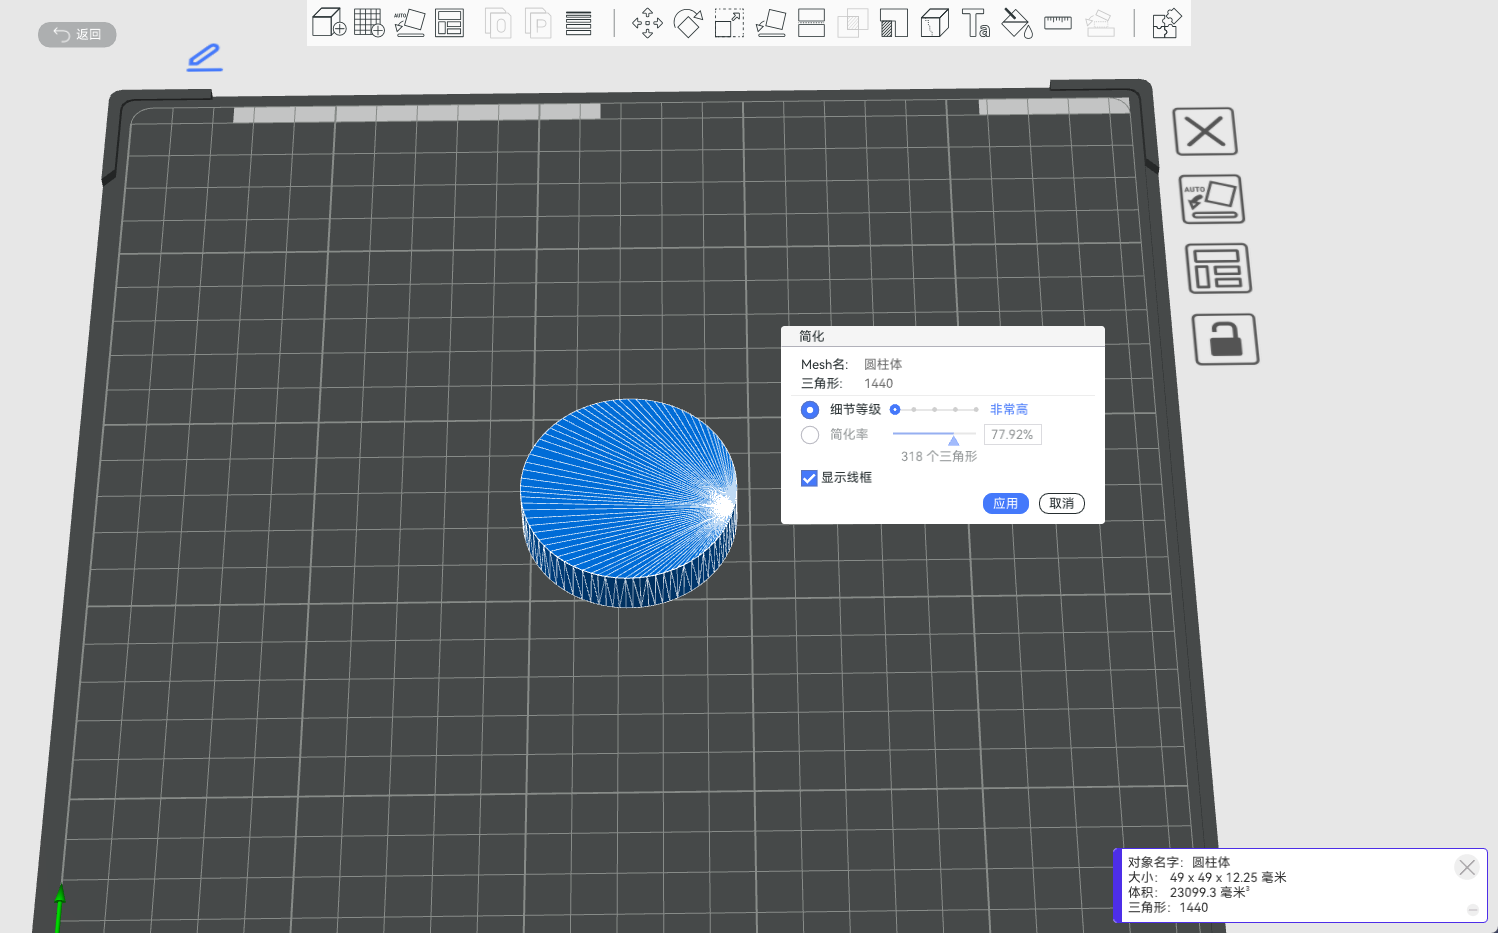Click the large lock icon at right
The image size is (1498, 933).
tap(1225, 339)
